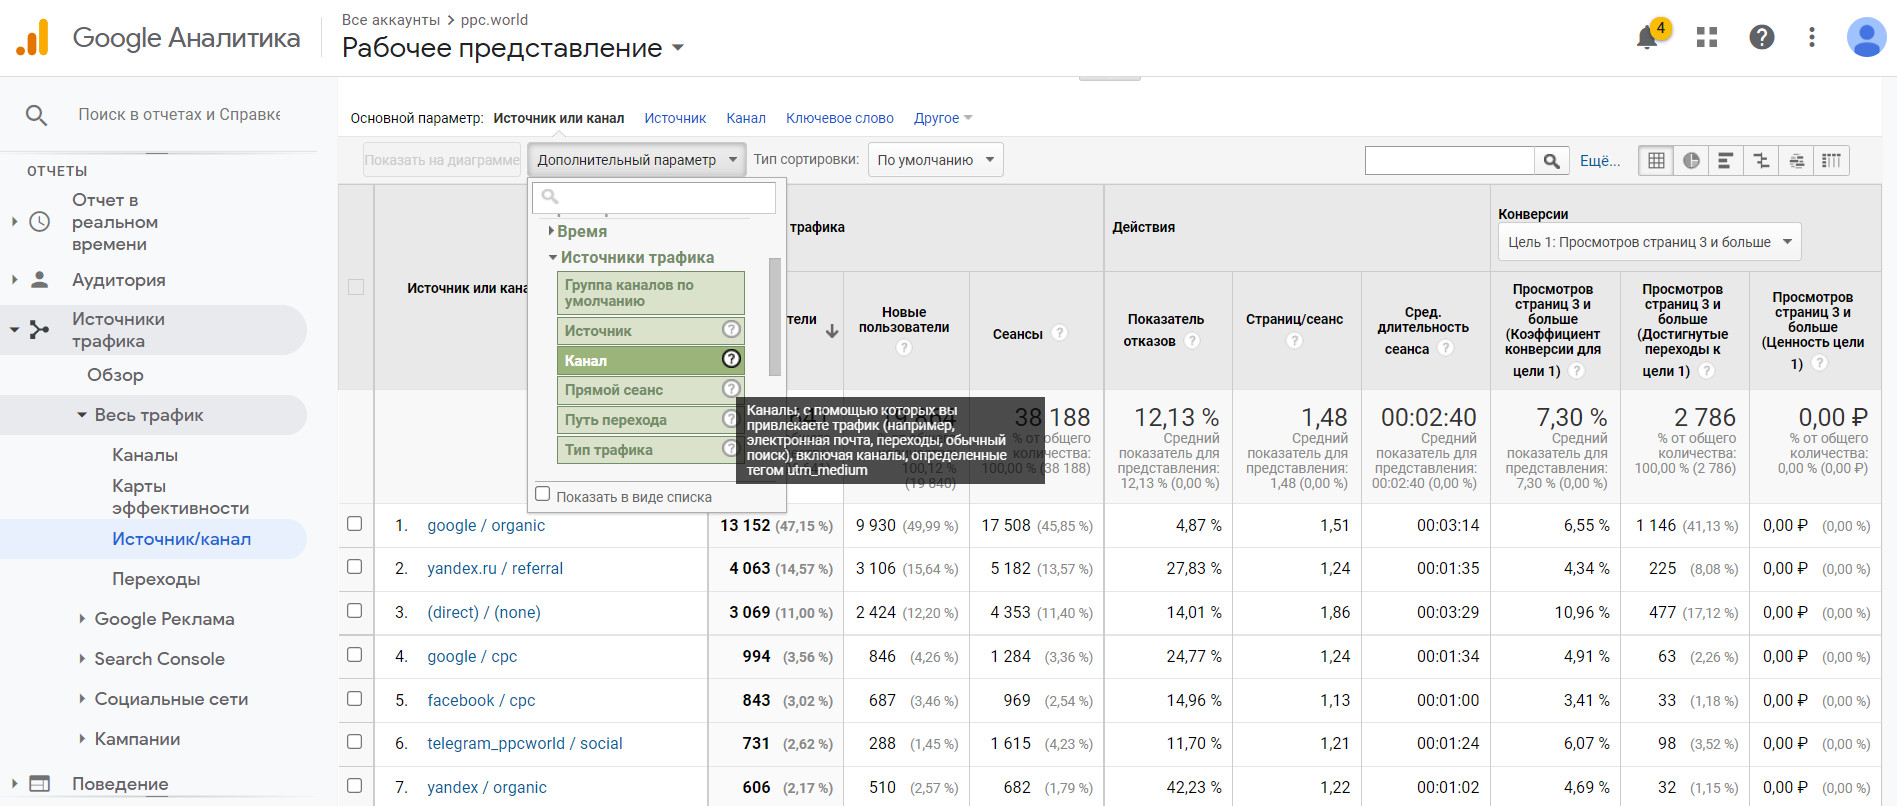The width and height of the screenshot is (1897, 806).
Task: Switch to pie chart percentage view
Action: pos(1691,161)
